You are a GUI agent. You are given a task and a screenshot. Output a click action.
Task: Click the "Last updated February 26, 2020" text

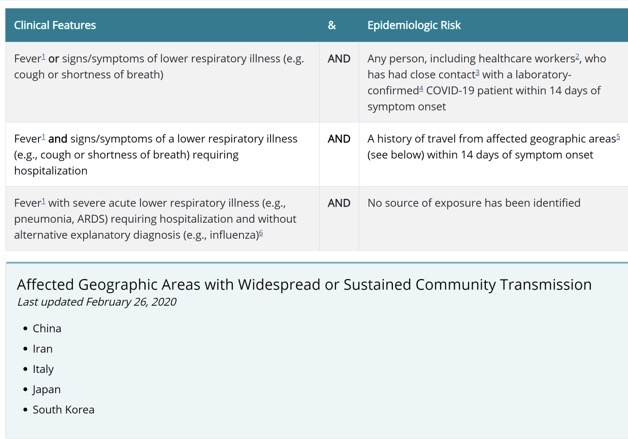(97, 302)
